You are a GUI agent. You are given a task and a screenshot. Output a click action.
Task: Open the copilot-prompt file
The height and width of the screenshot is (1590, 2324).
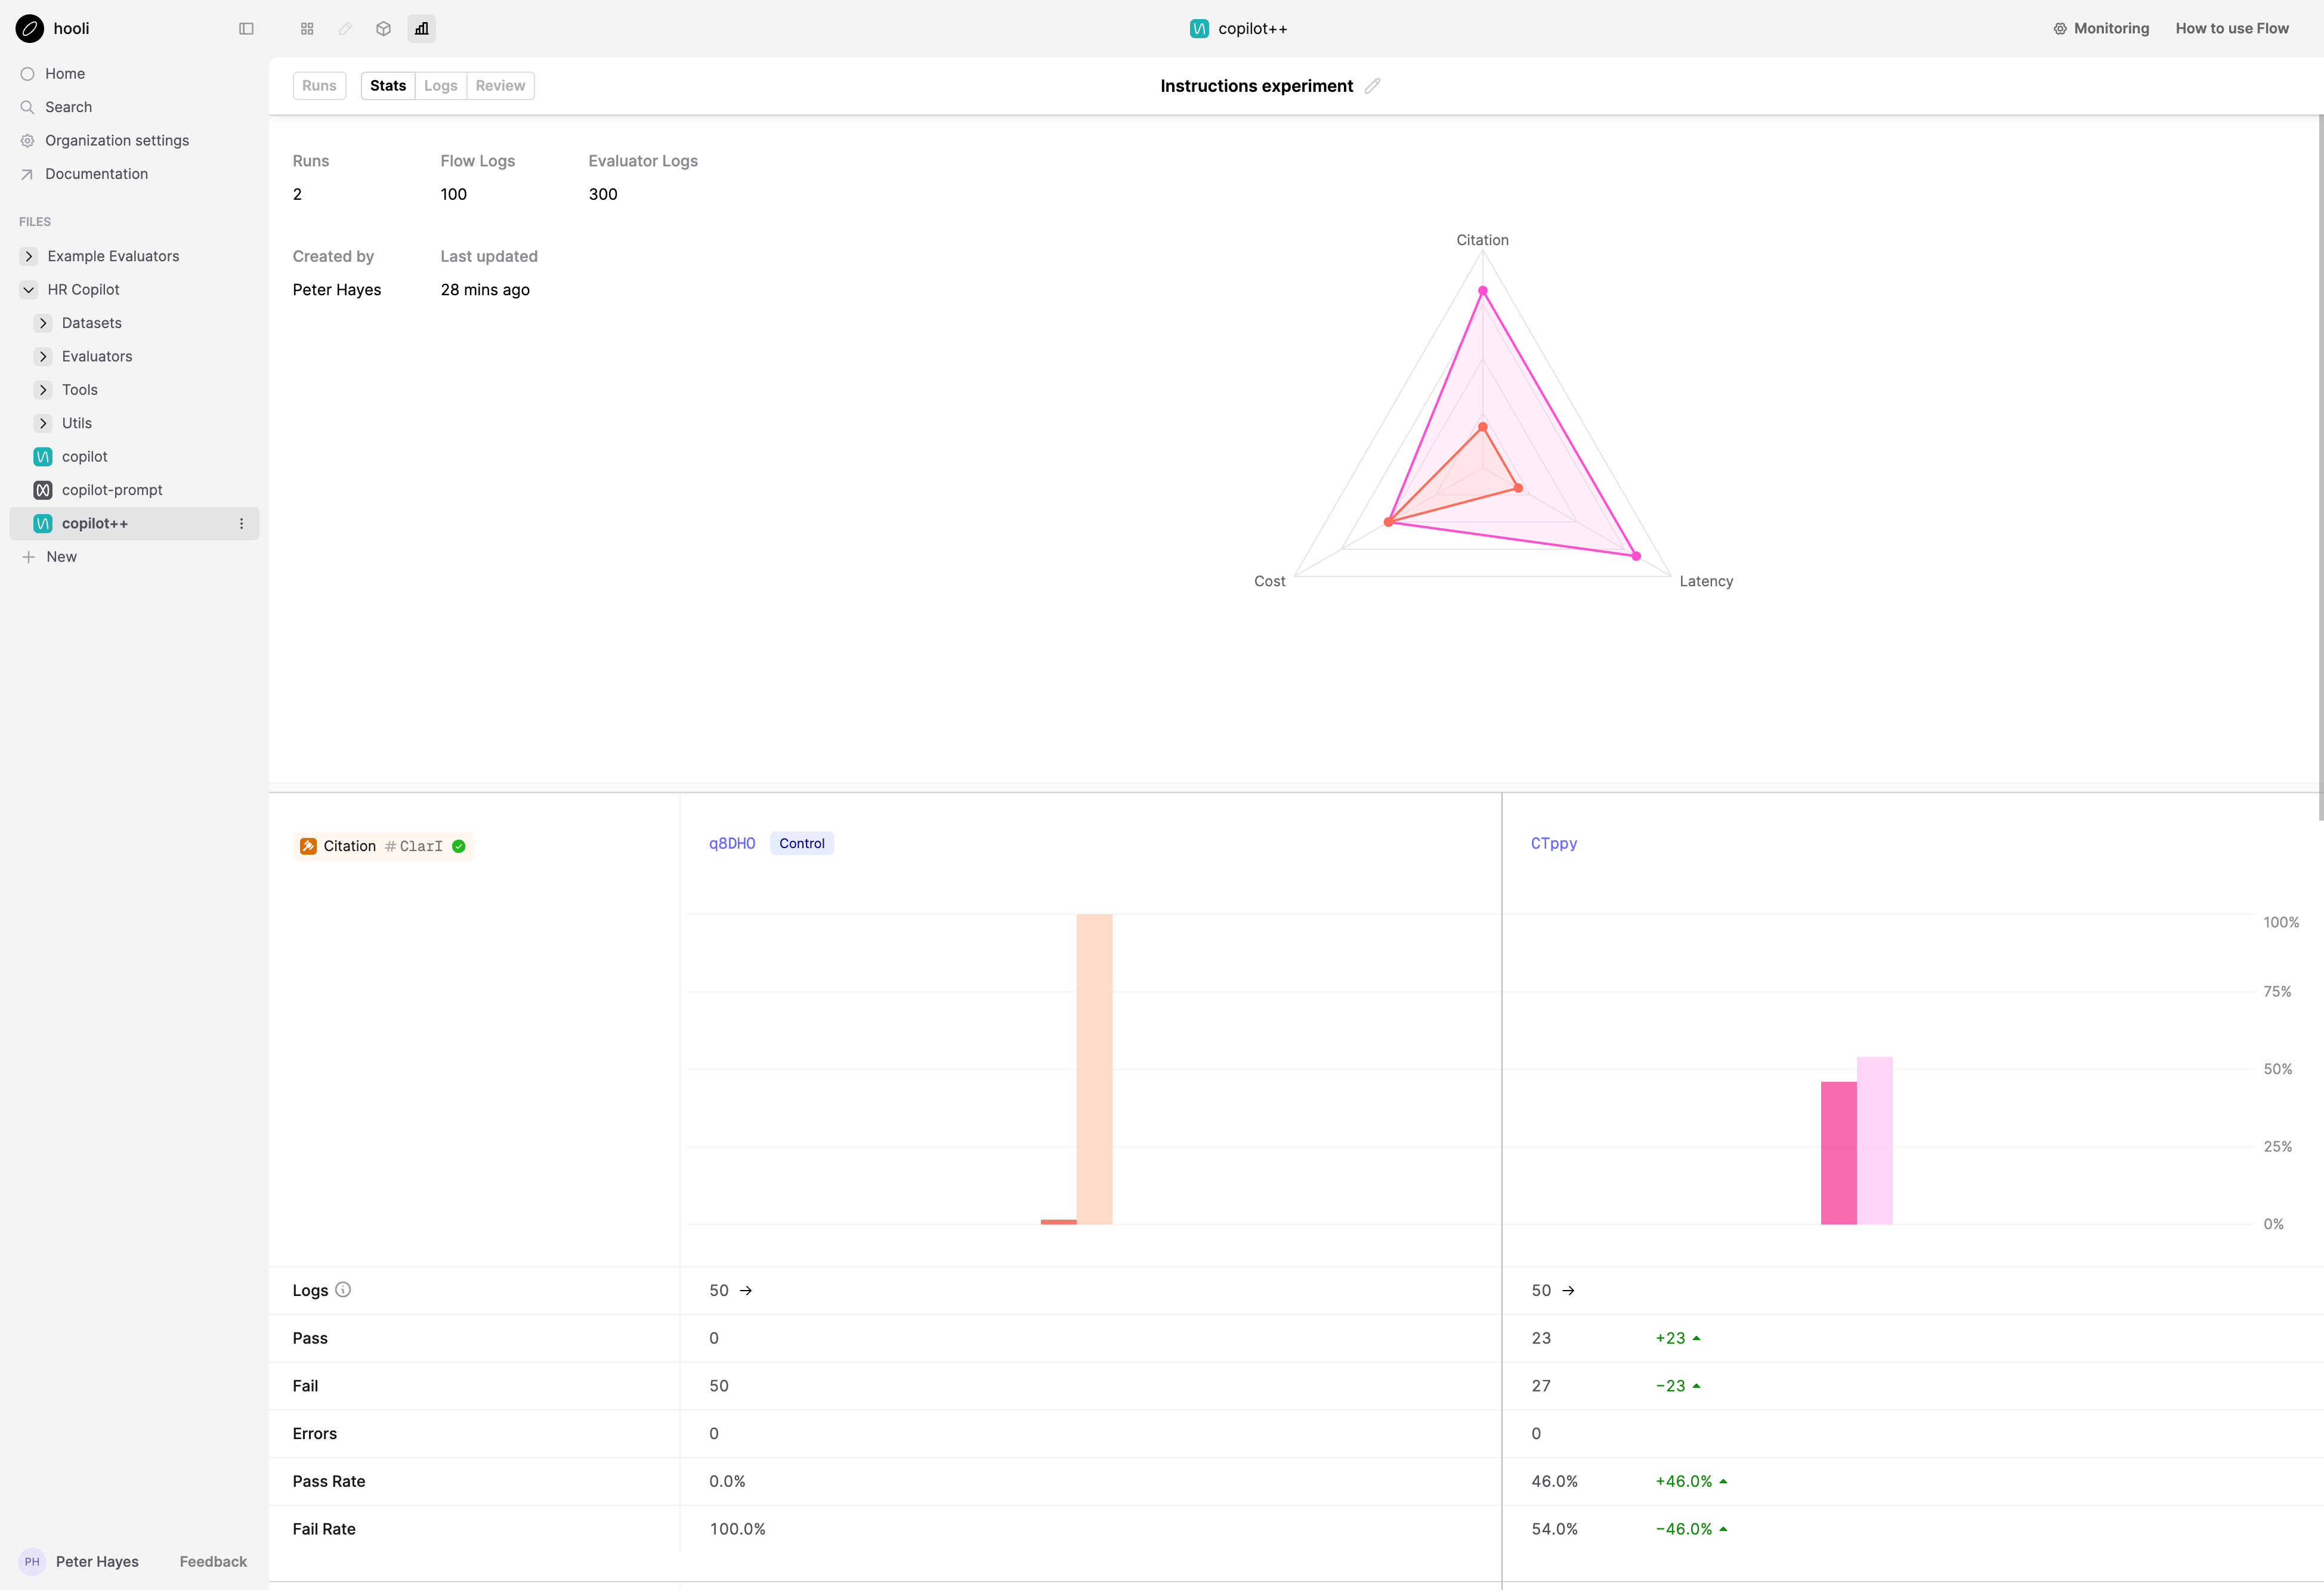[112, 490]
